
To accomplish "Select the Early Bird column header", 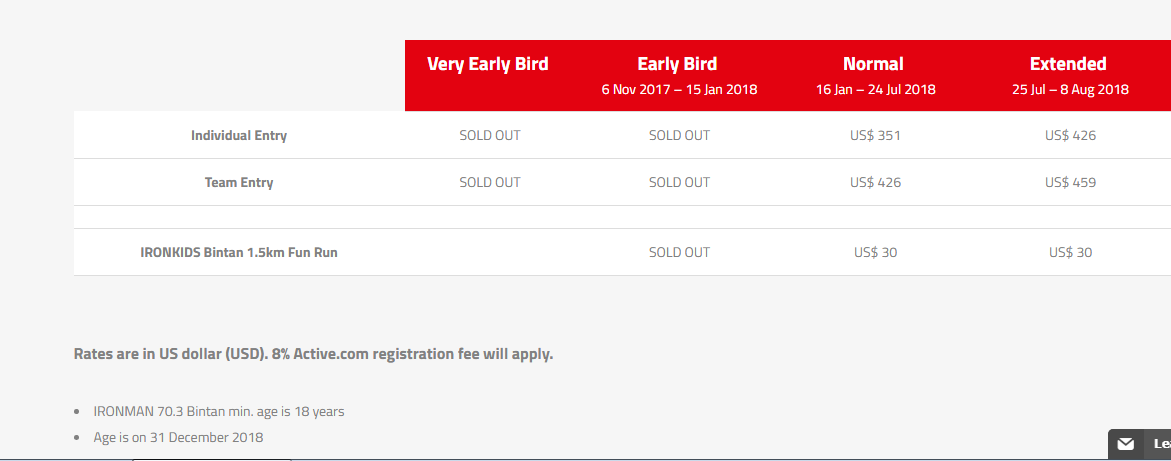I will coord(678,64).
